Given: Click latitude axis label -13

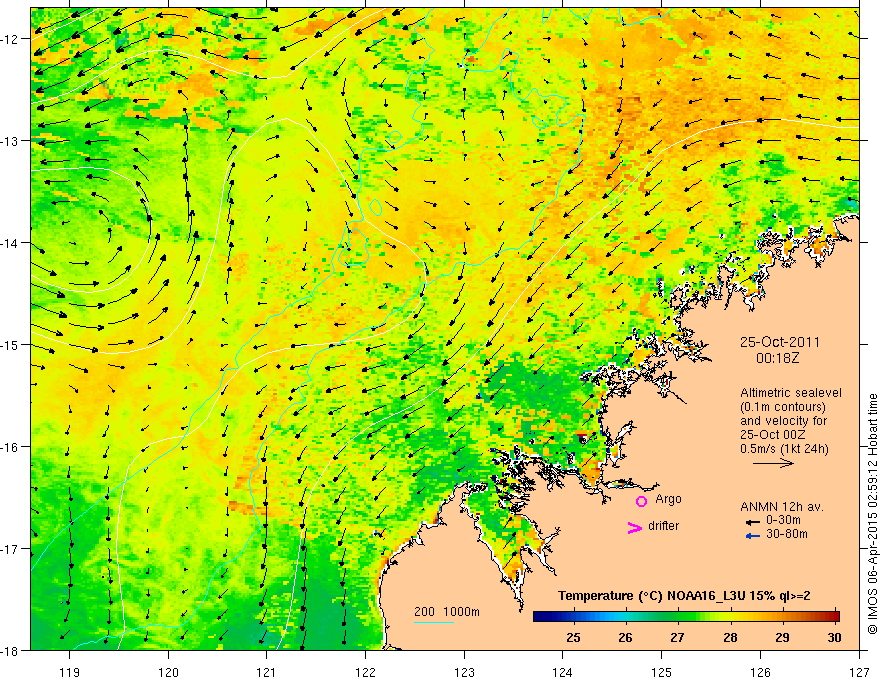Looking at the screenshot, I should coord(12,141).
